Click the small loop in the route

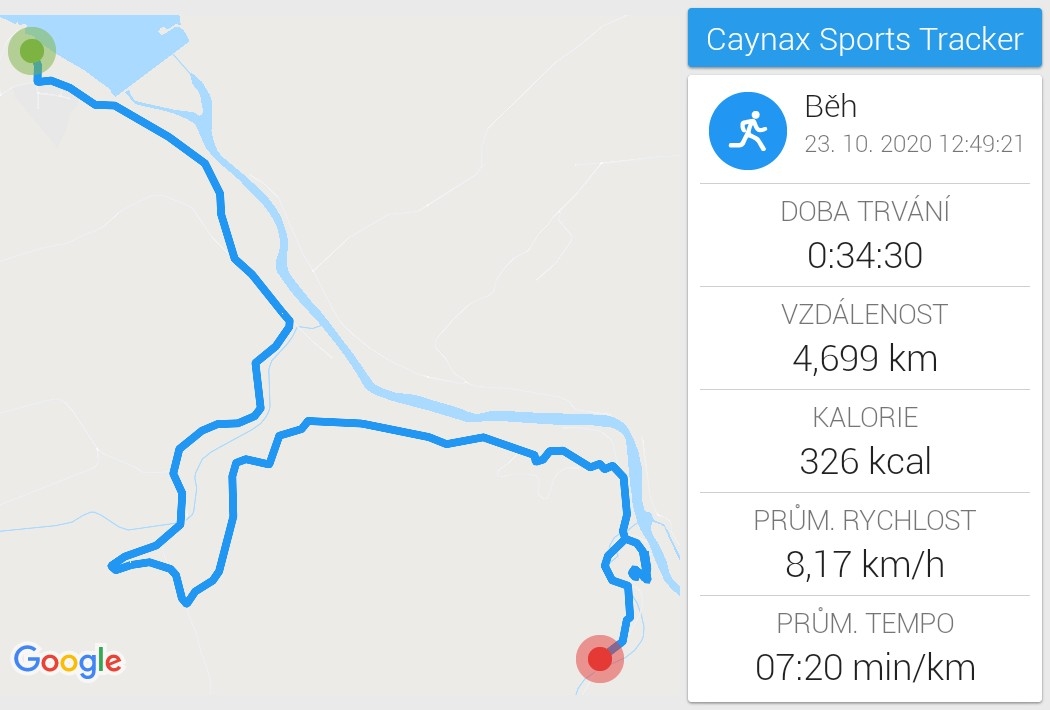pyautogui.click(x=627, y=563)
